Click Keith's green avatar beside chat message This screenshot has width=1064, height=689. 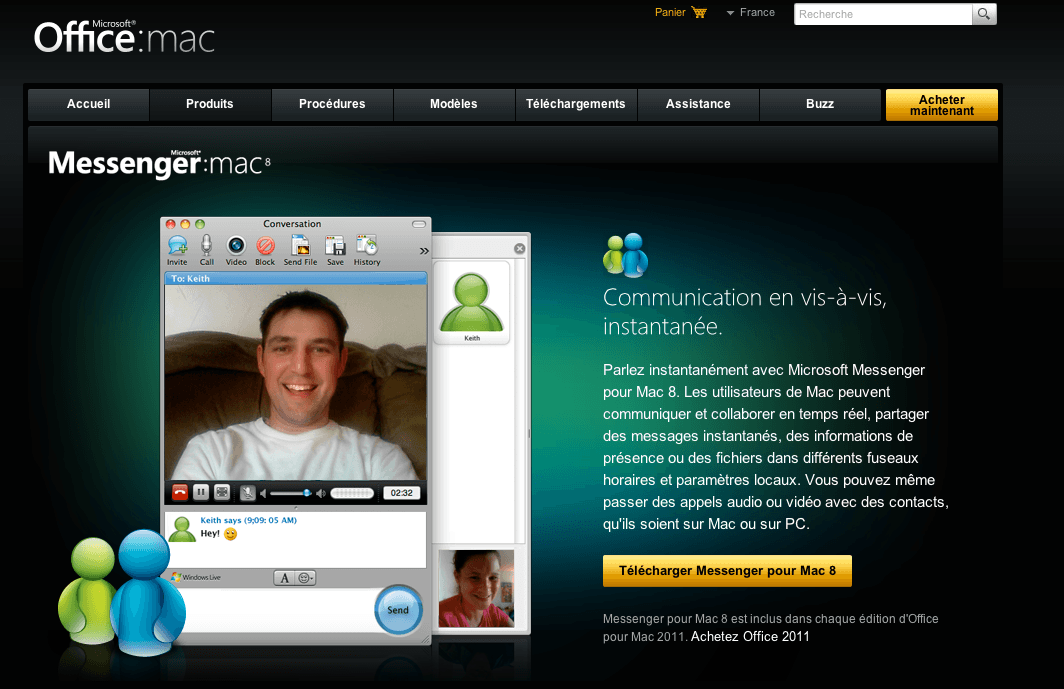182,529
